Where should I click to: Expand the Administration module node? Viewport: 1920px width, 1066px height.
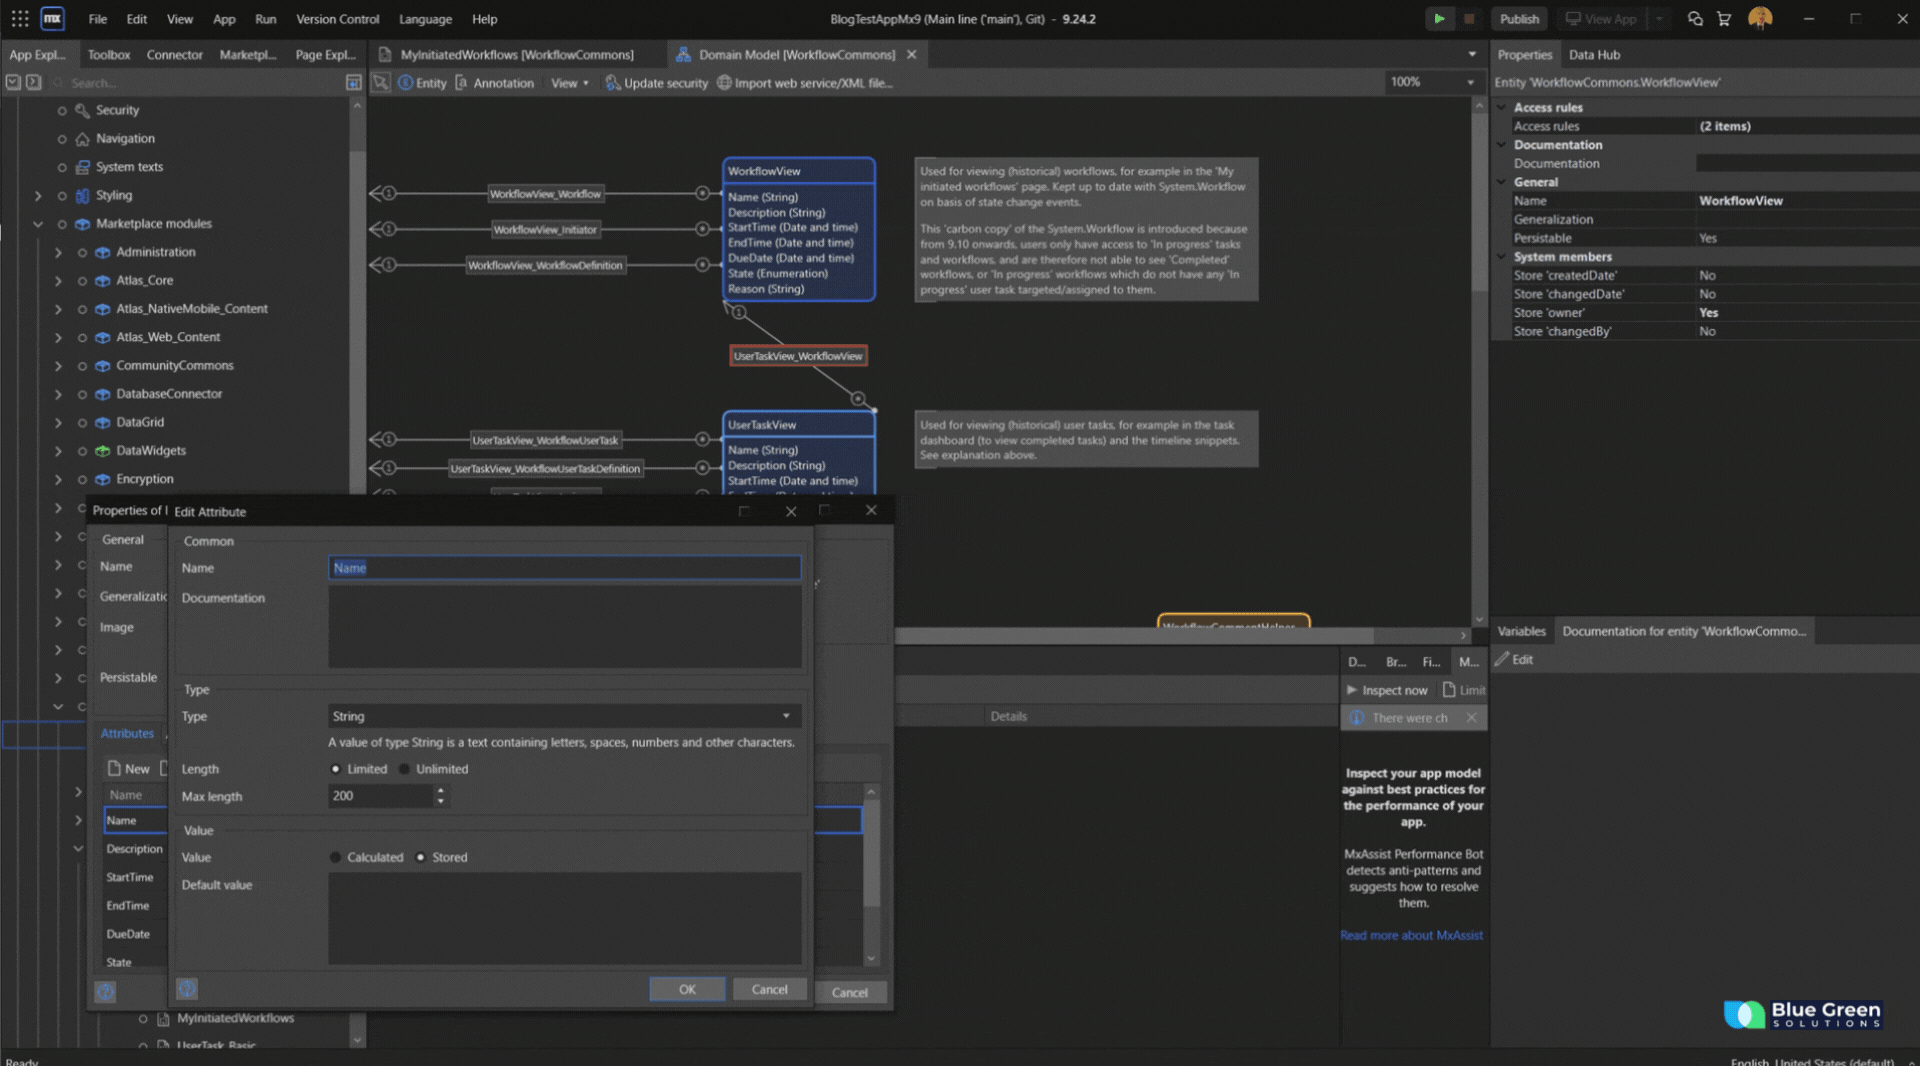click(58, 252)
